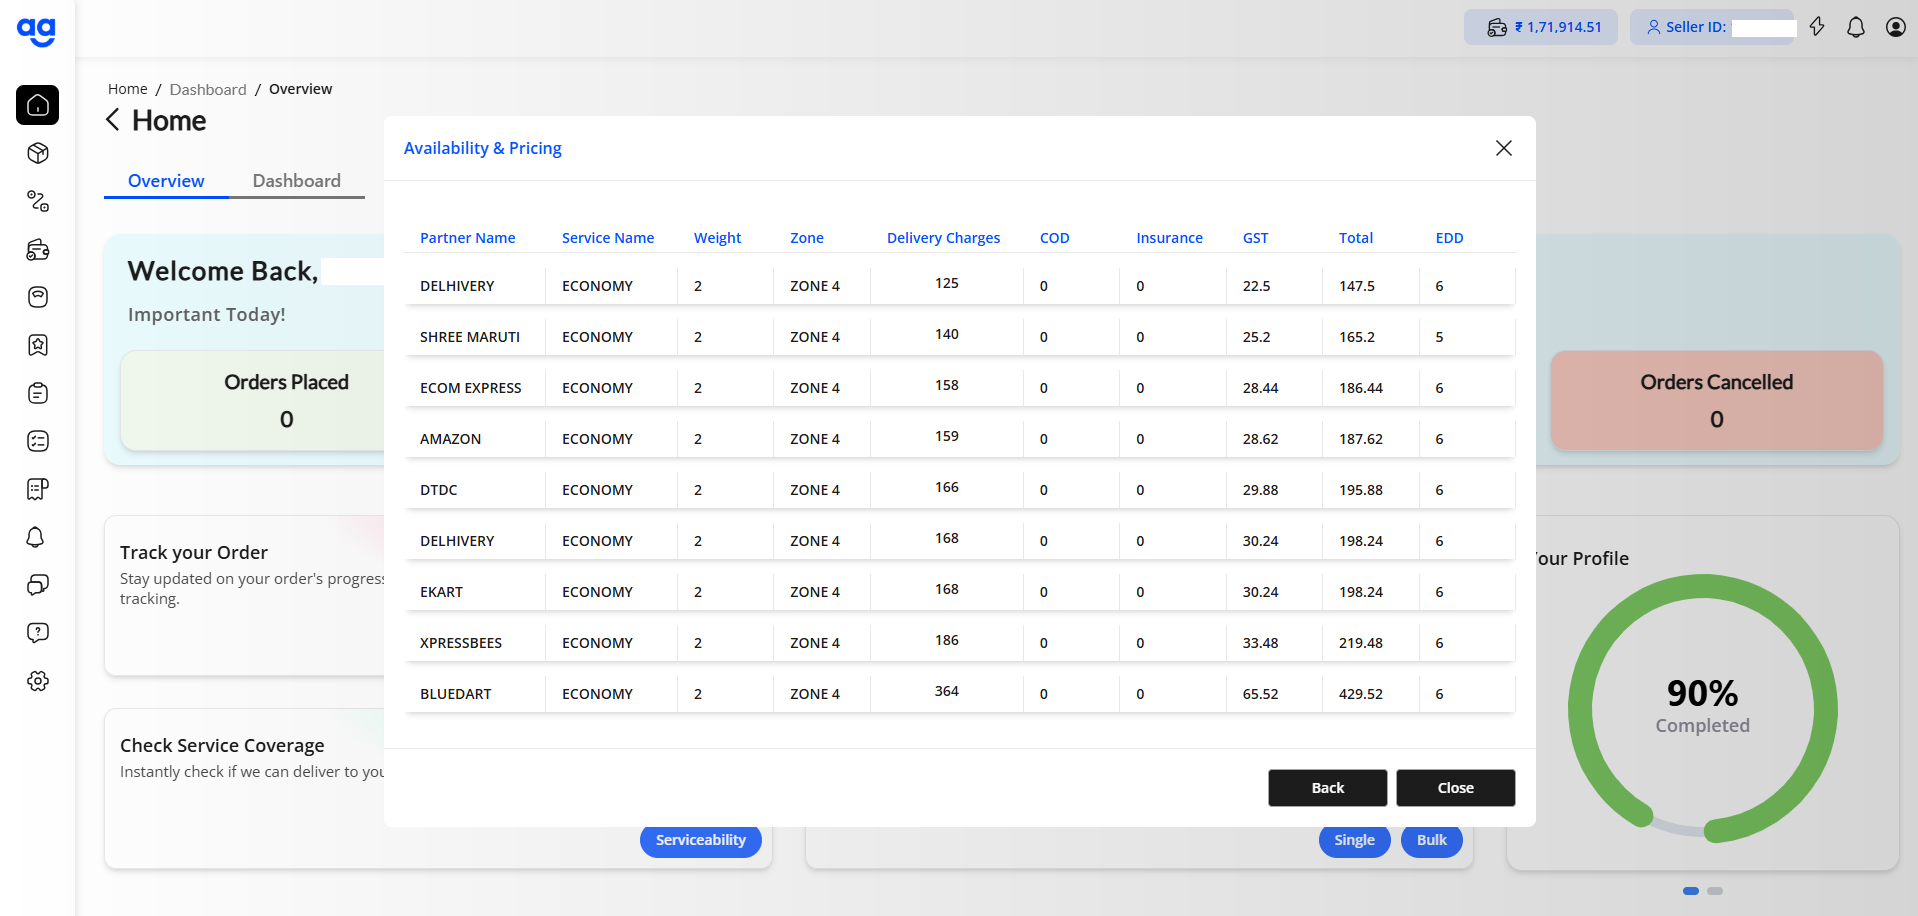Open the wallet sidebar icon
1918x916 pixels.
click(38, 249)
